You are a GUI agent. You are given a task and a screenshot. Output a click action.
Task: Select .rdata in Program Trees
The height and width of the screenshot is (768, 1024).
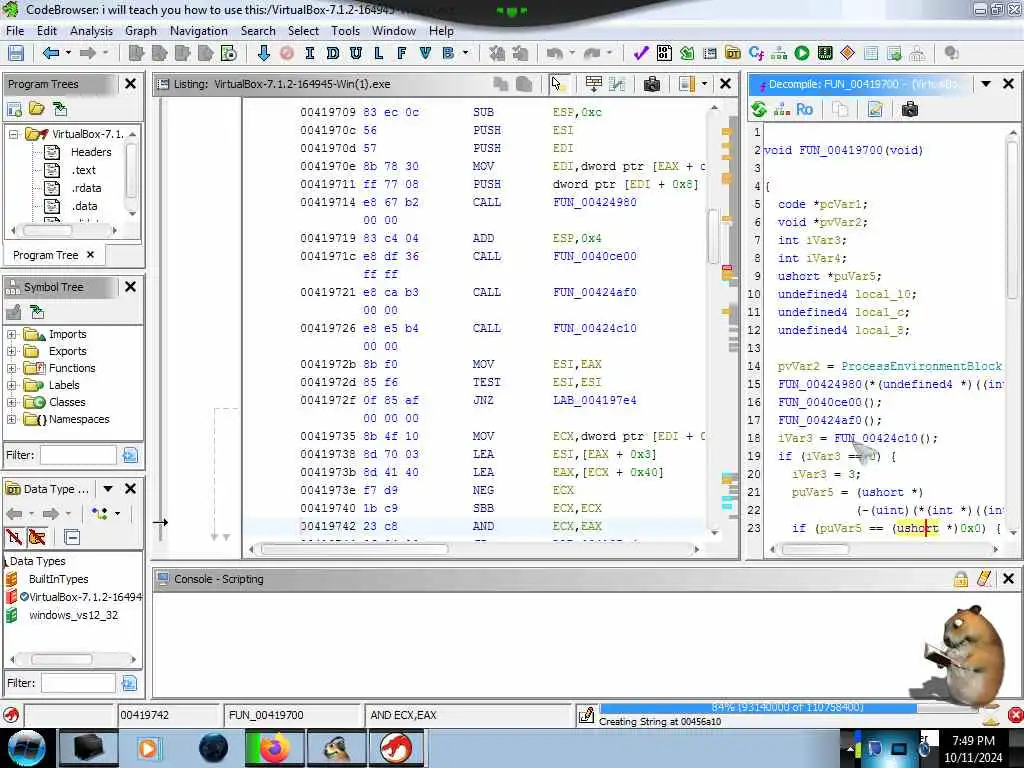(x=86, y=188)
